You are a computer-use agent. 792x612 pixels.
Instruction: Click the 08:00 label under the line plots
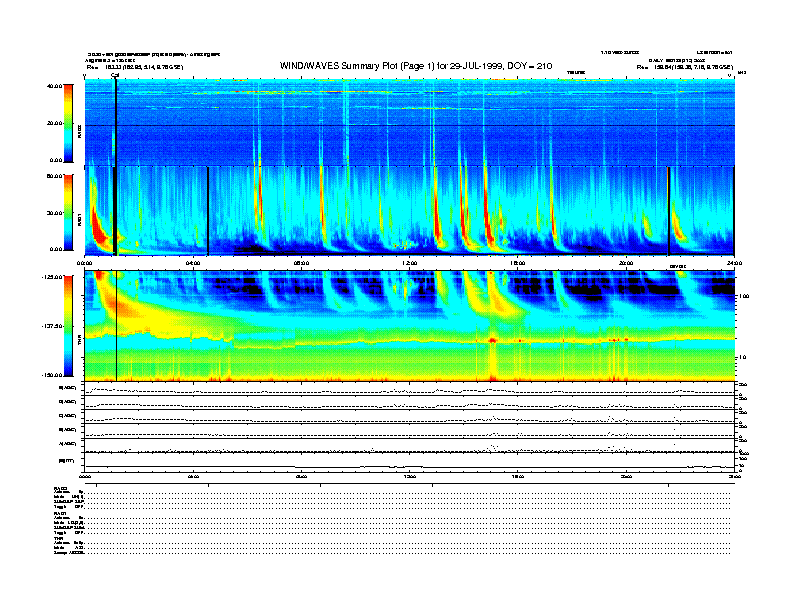tap(302, 476)
